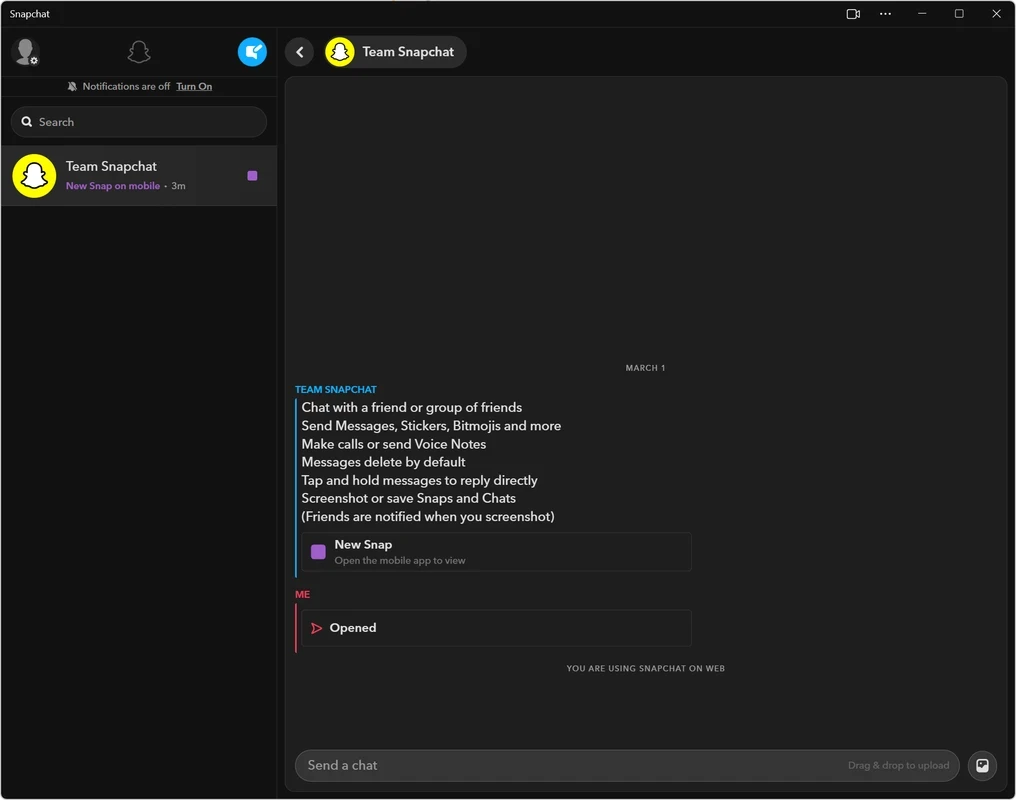This screenshot has width=1016, height=800.
Task: Click the red arrow Opened icon
Action: point(317,628)
